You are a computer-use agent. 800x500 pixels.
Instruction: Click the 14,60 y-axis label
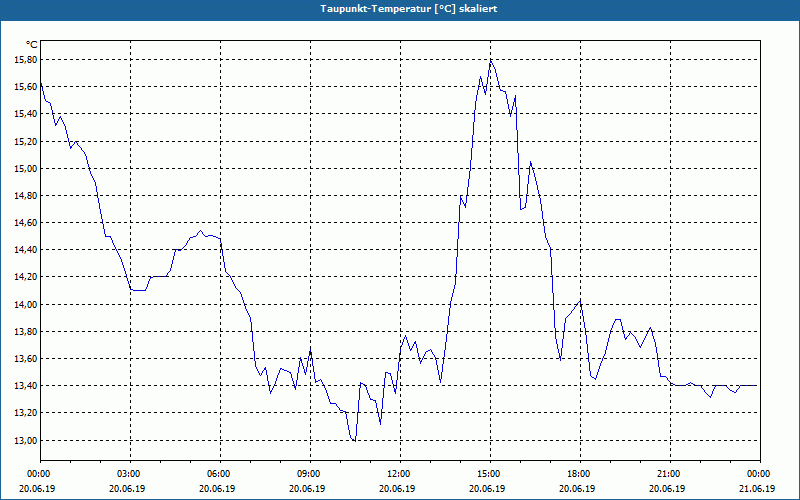click(x=27, y=222)
